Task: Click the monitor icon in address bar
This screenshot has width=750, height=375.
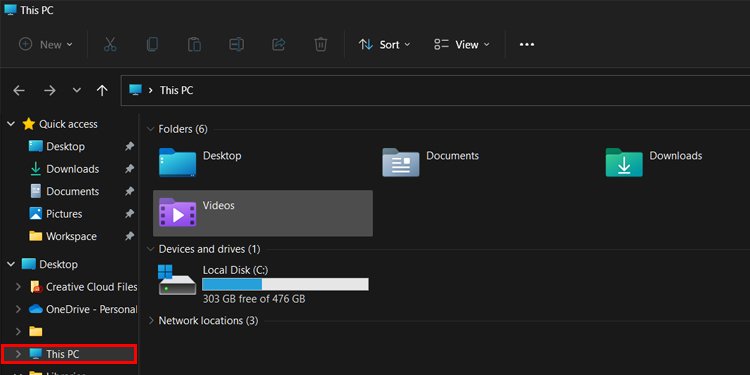Action: pos(136,90)
